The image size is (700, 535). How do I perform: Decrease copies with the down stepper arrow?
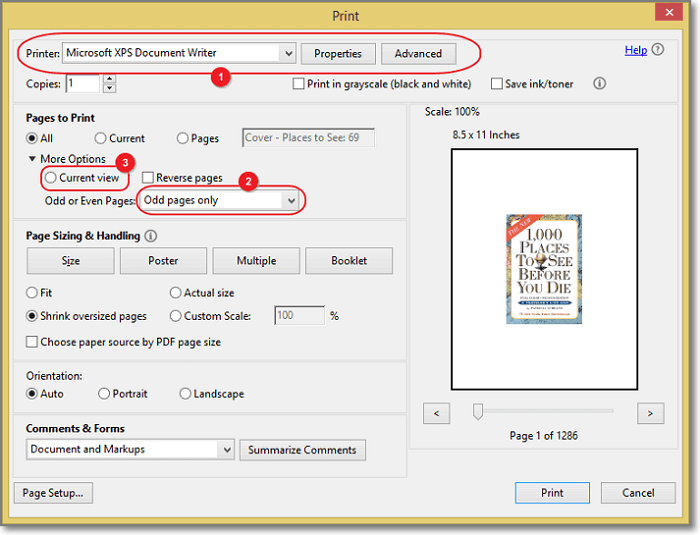coord(109,89)
